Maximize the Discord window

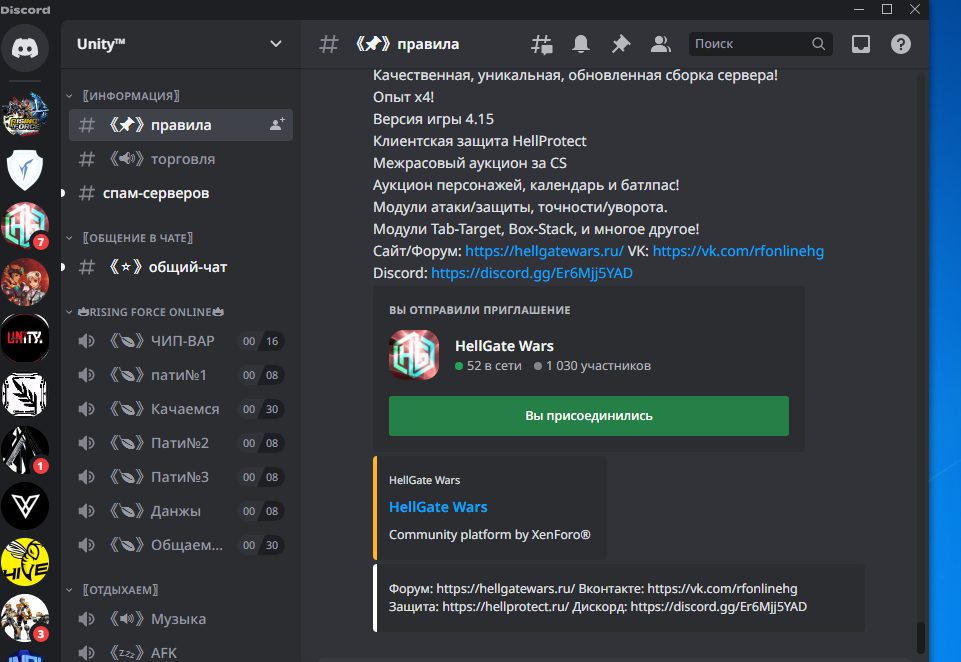(x=887, y=9)
